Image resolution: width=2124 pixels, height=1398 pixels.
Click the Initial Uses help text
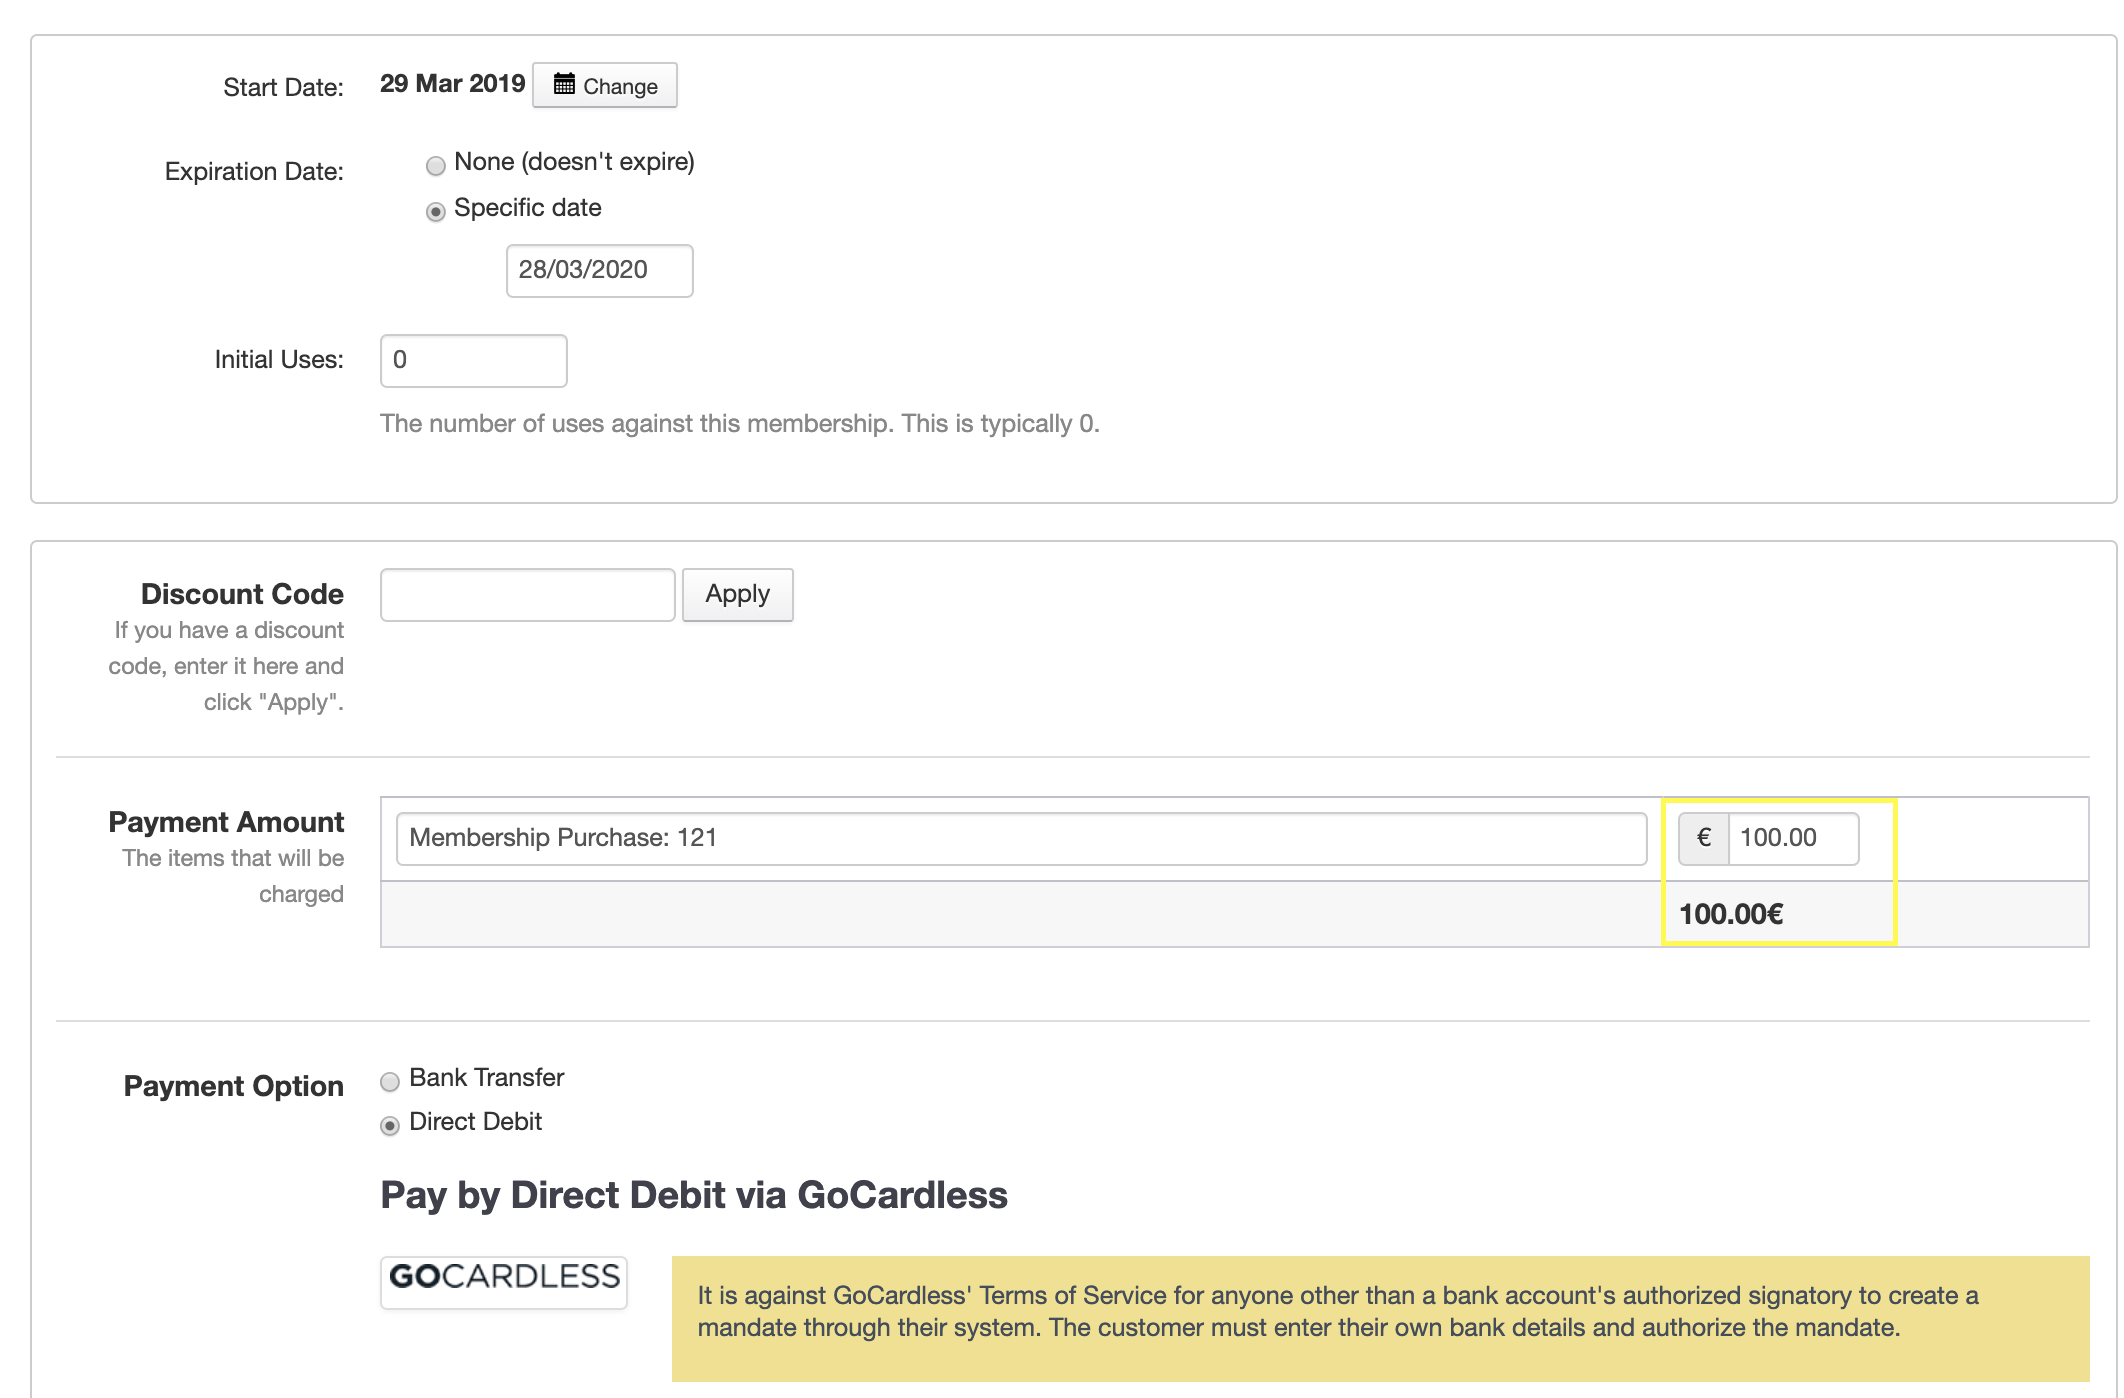coord(739,424)
